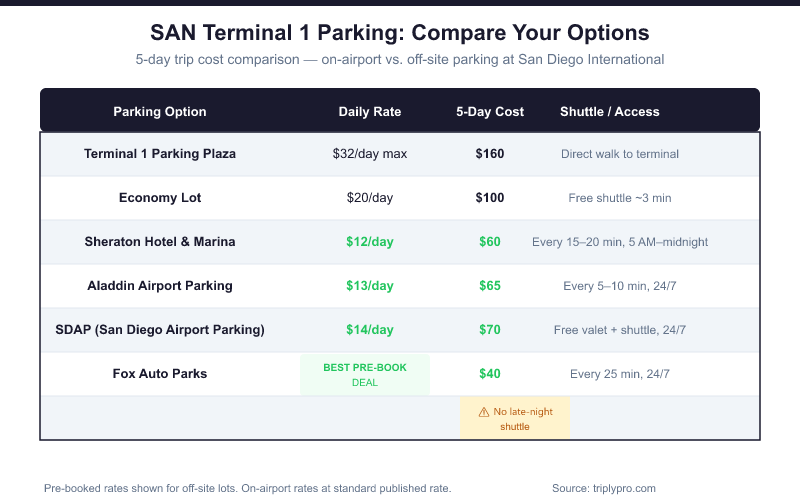Click the warning triangle icon beside late-night notice
The height and width of the screenshot is (500, 800).
(484, 412)
